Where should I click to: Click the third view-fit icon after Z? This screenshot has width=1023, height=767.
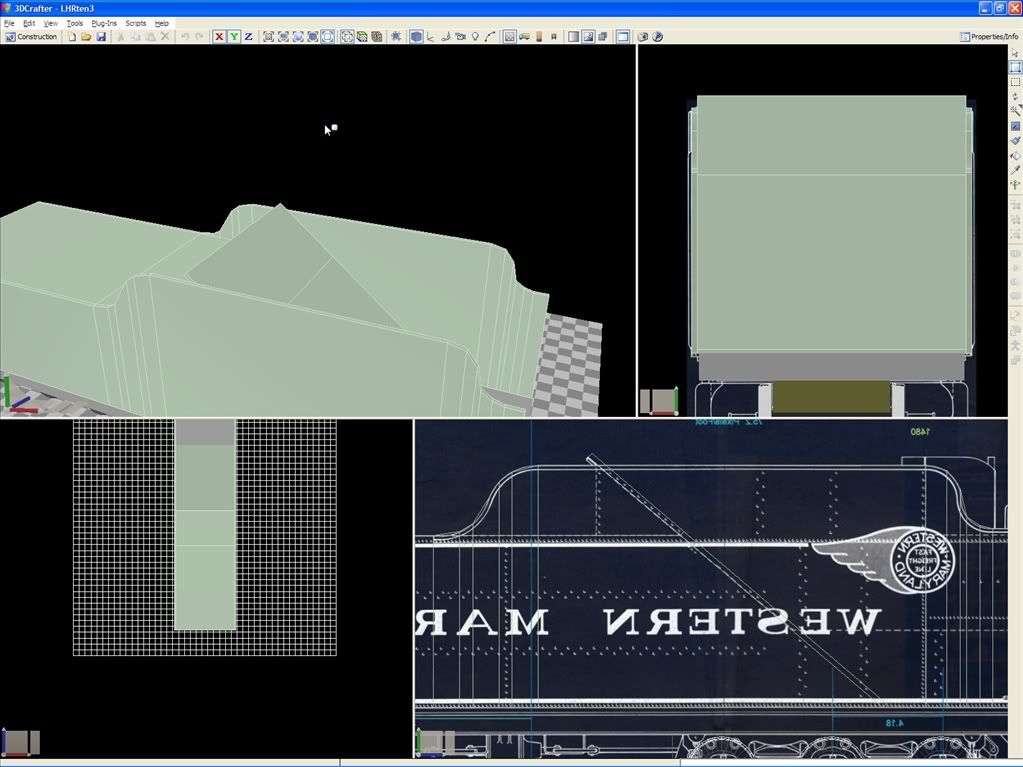pyautogui.click(x=298, y=37)
